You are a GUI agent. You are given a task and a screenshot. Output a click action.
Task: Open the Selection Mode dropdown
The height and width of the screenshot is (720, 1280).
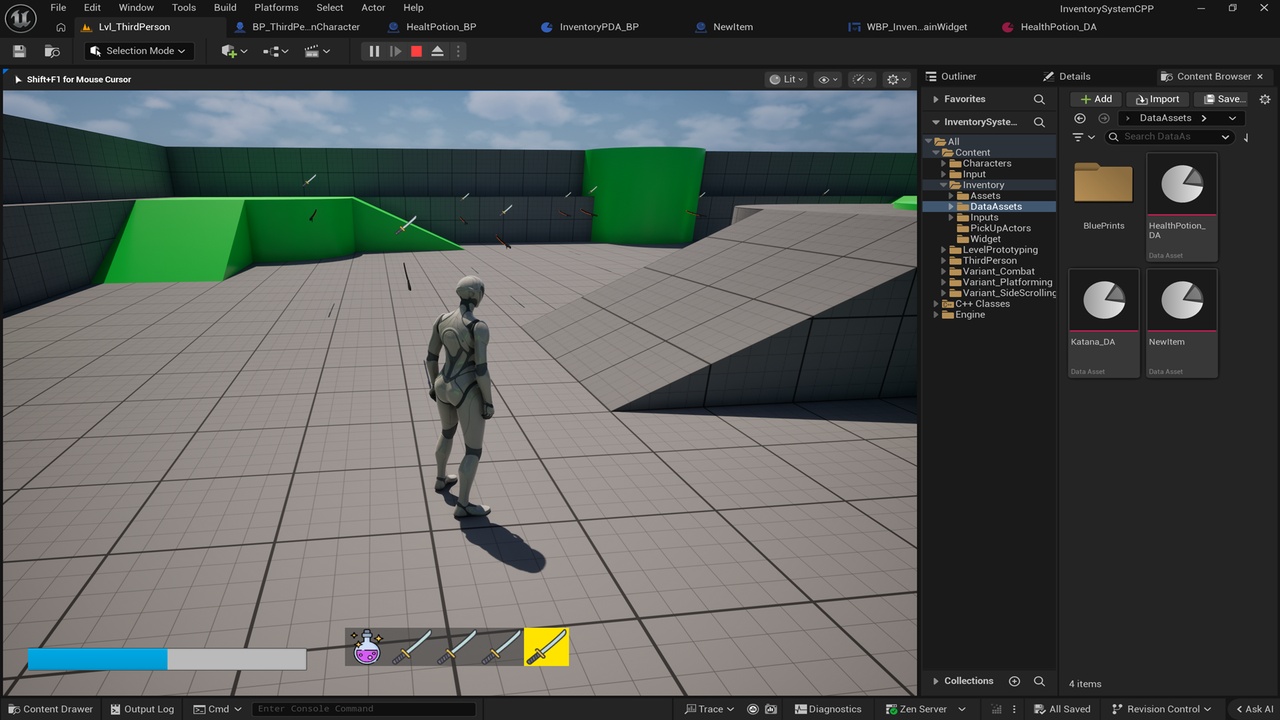[x=138, y=51]
